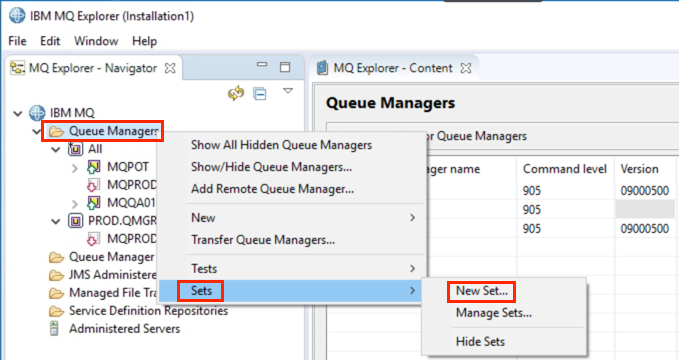Select Sets in the context menu
The width and height of the screenshot is (679, 360).
(x=290, y=291)
